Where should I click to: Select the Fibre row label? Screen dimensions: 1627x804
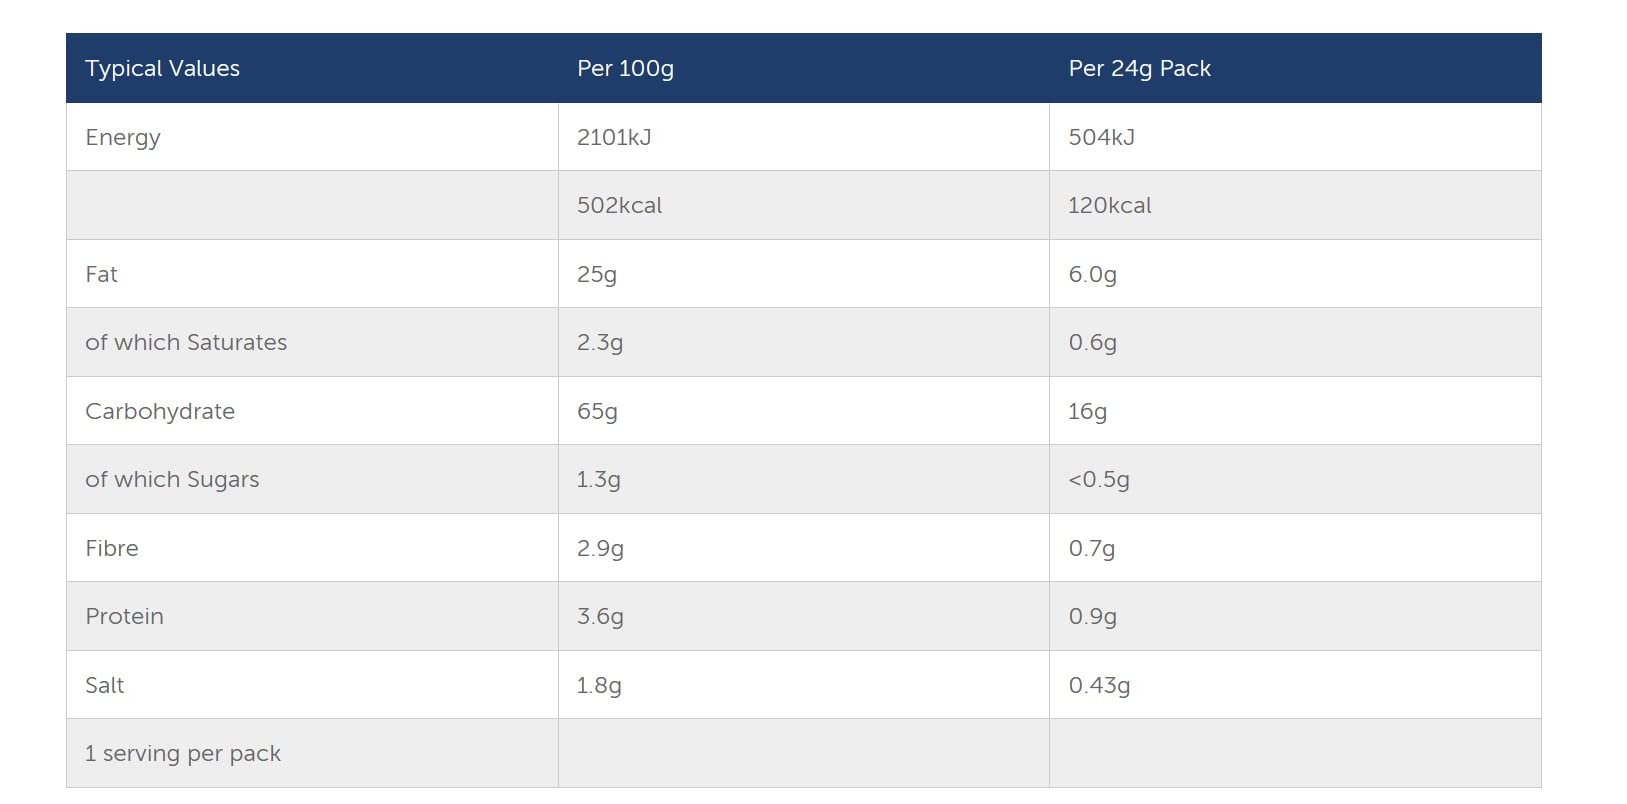click(x=112, y=549)
